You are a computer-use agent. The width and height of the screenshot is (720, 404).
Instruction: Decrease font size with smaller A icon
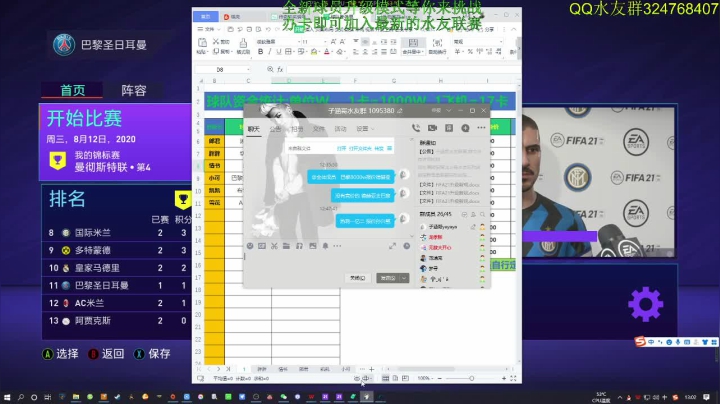pyautogui.click(x=342, y=42)
